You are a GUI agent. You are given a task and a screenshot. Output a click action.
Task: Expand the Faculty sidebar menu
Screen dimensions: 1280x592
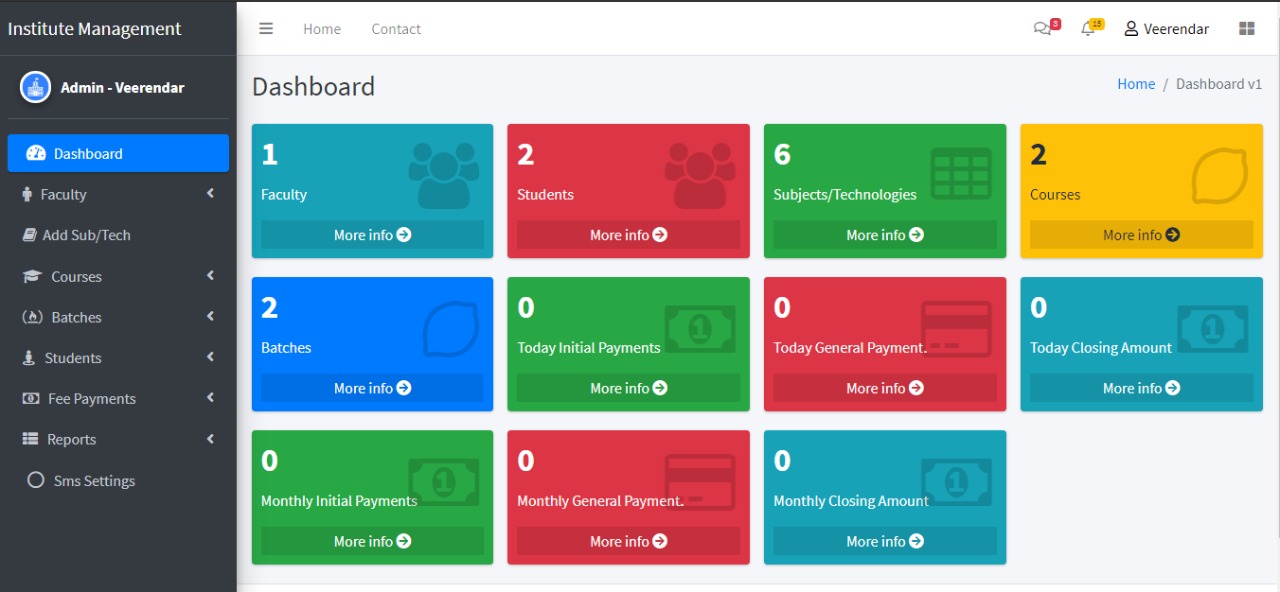click(118, 194)
